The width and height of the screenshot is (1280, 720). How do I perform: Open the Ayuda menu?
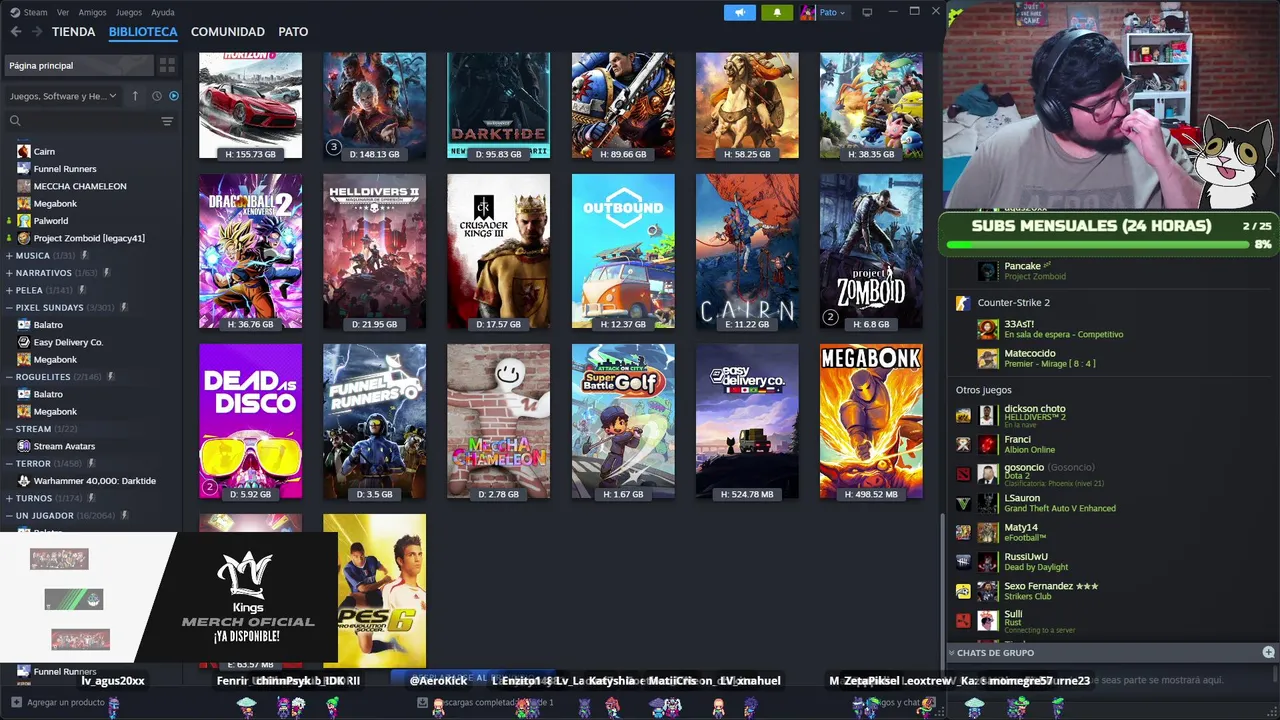tap(163, 12)
